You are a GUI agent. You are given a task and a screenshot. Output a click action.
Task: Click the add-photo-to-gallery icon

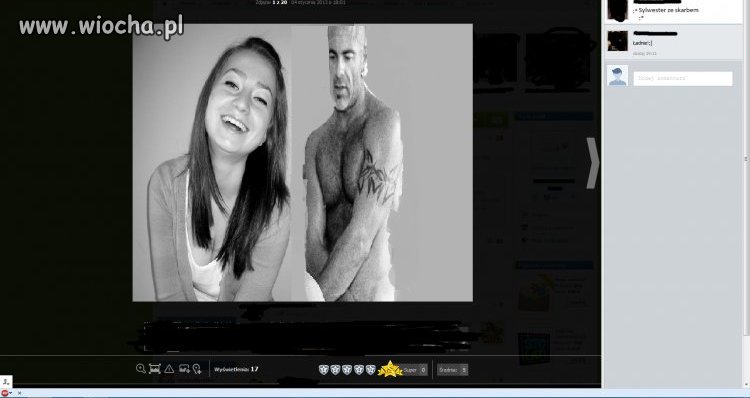pyautogui.click(x=184, y=369)
